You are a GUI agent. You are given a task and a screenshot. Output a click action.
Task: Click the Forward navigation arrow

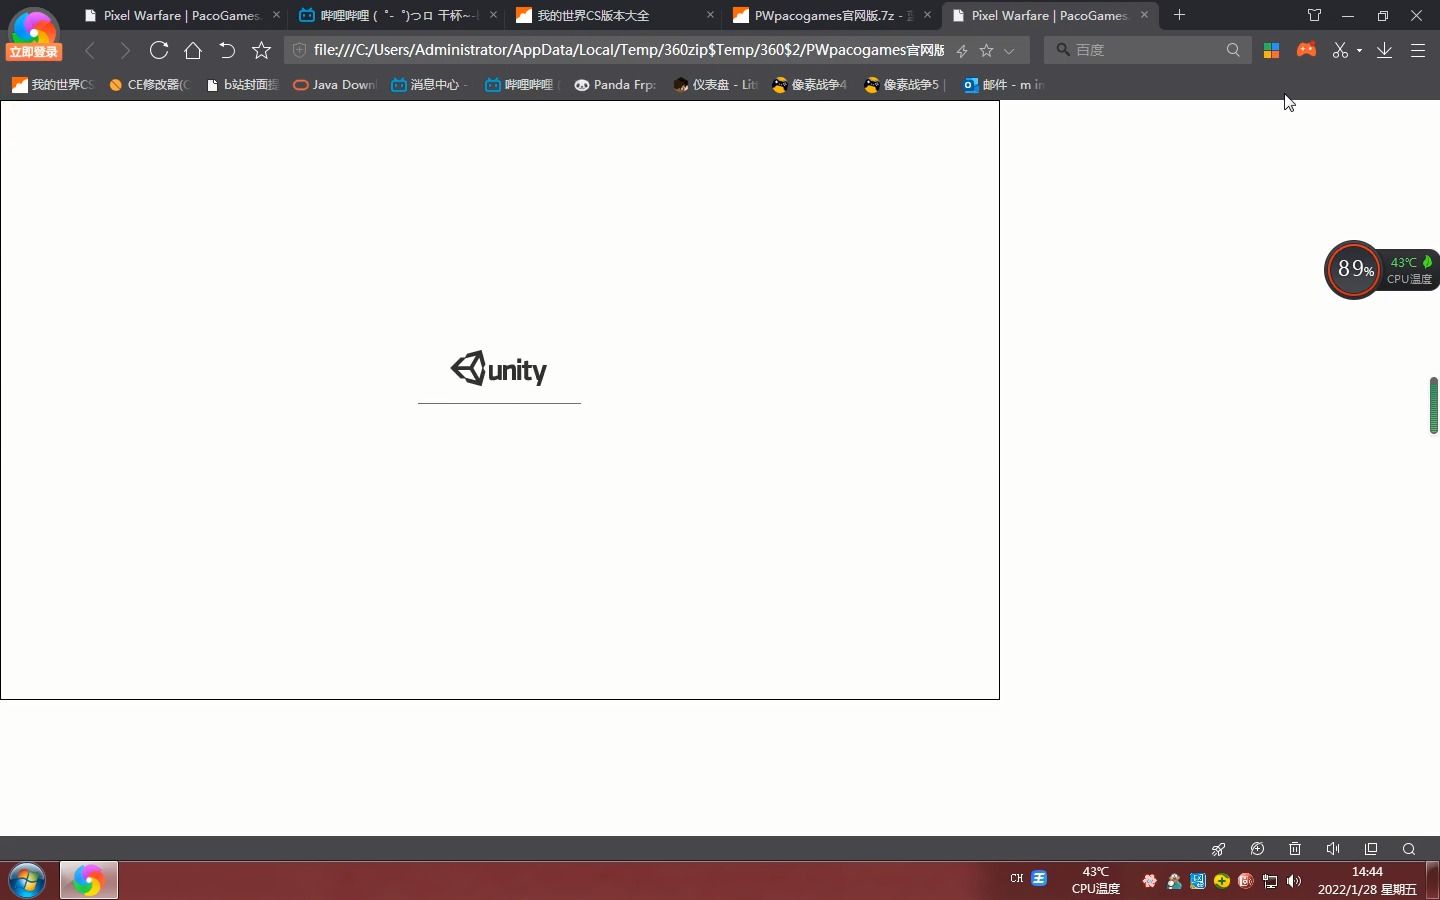tap(125, 50)
